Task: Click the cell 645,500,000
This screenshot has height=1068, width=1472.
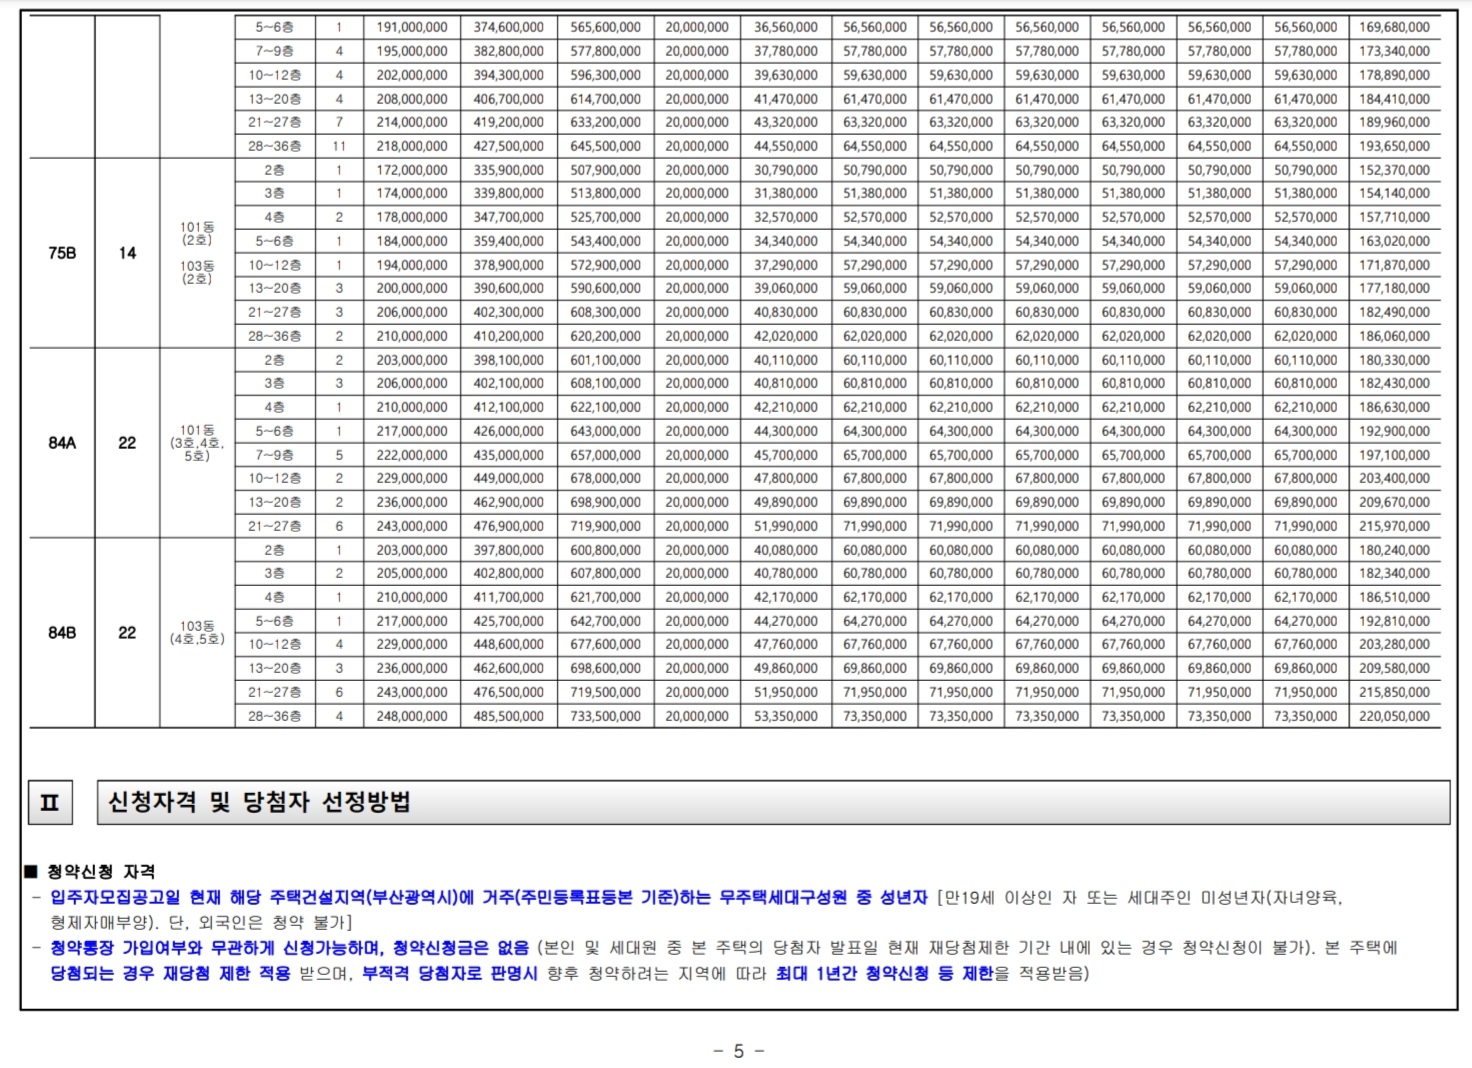Action: [605, 146]
